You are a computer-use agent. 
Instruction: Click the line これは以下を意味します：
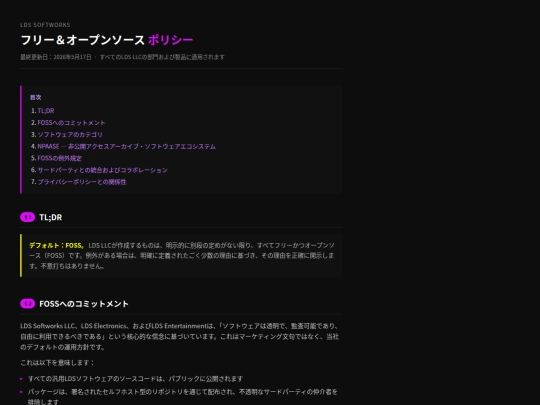point(57,363)
